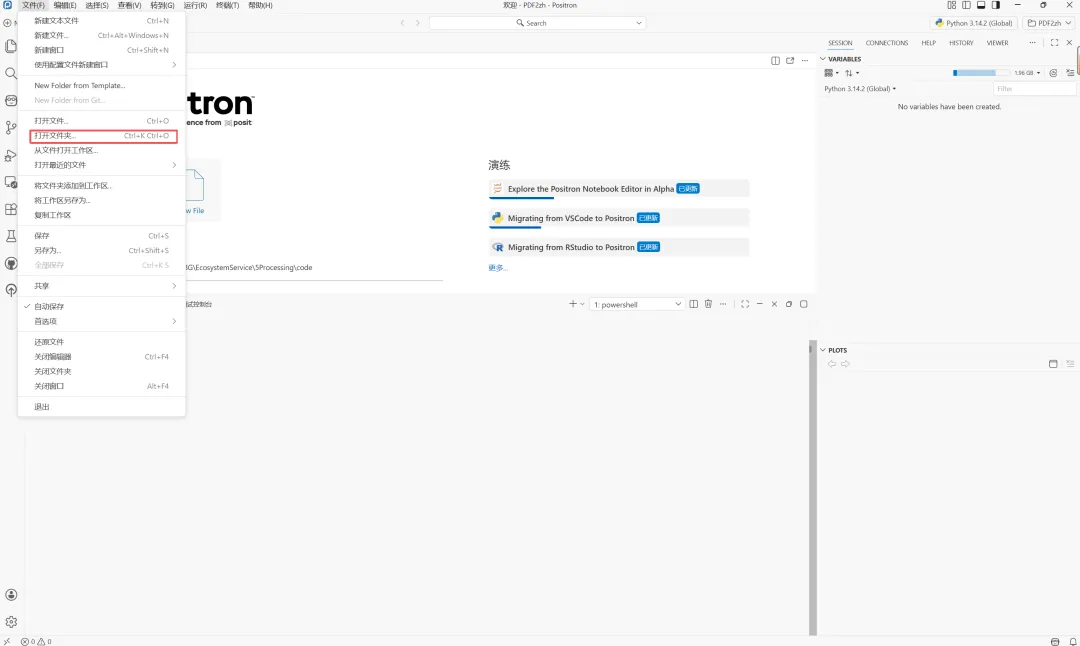This screenshot has width=1080, height=646.
Task: Open Python 3.14.2 session dropdown in Variables
Action: tap(860, 89)
